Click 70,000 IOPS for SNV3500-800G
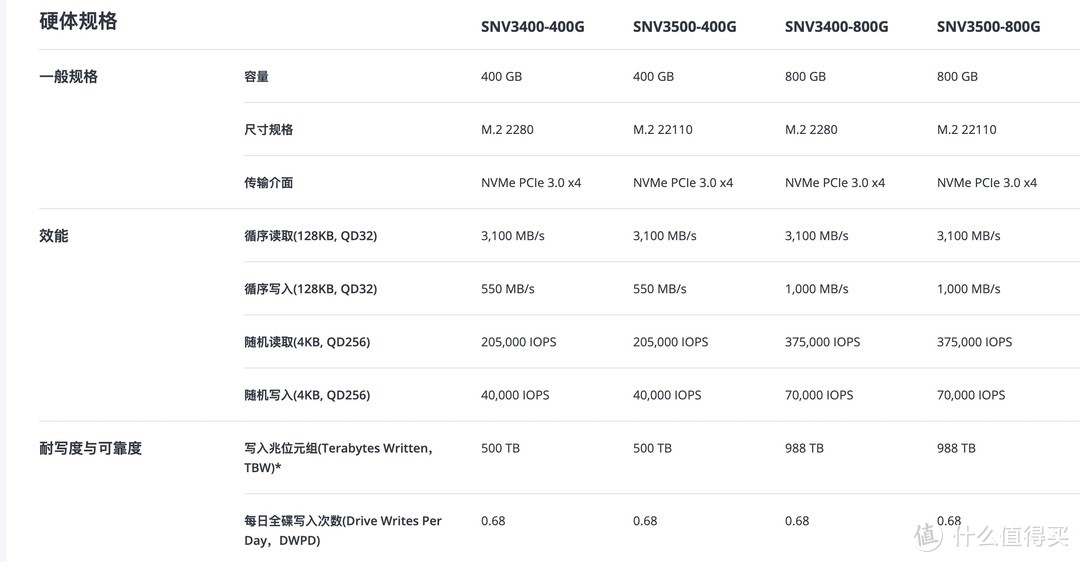 coord(971,395)
